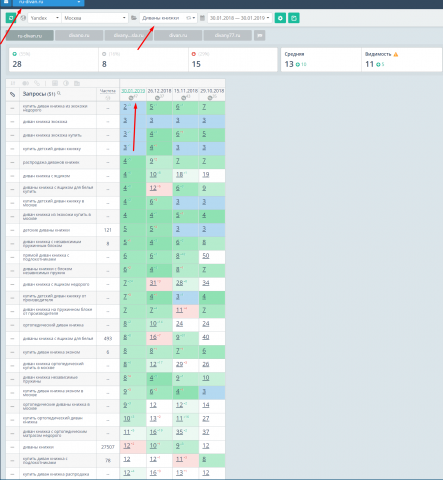Click the 15.11.2018 date column header
Screen dimensions: 443x480
pos(186,91)
